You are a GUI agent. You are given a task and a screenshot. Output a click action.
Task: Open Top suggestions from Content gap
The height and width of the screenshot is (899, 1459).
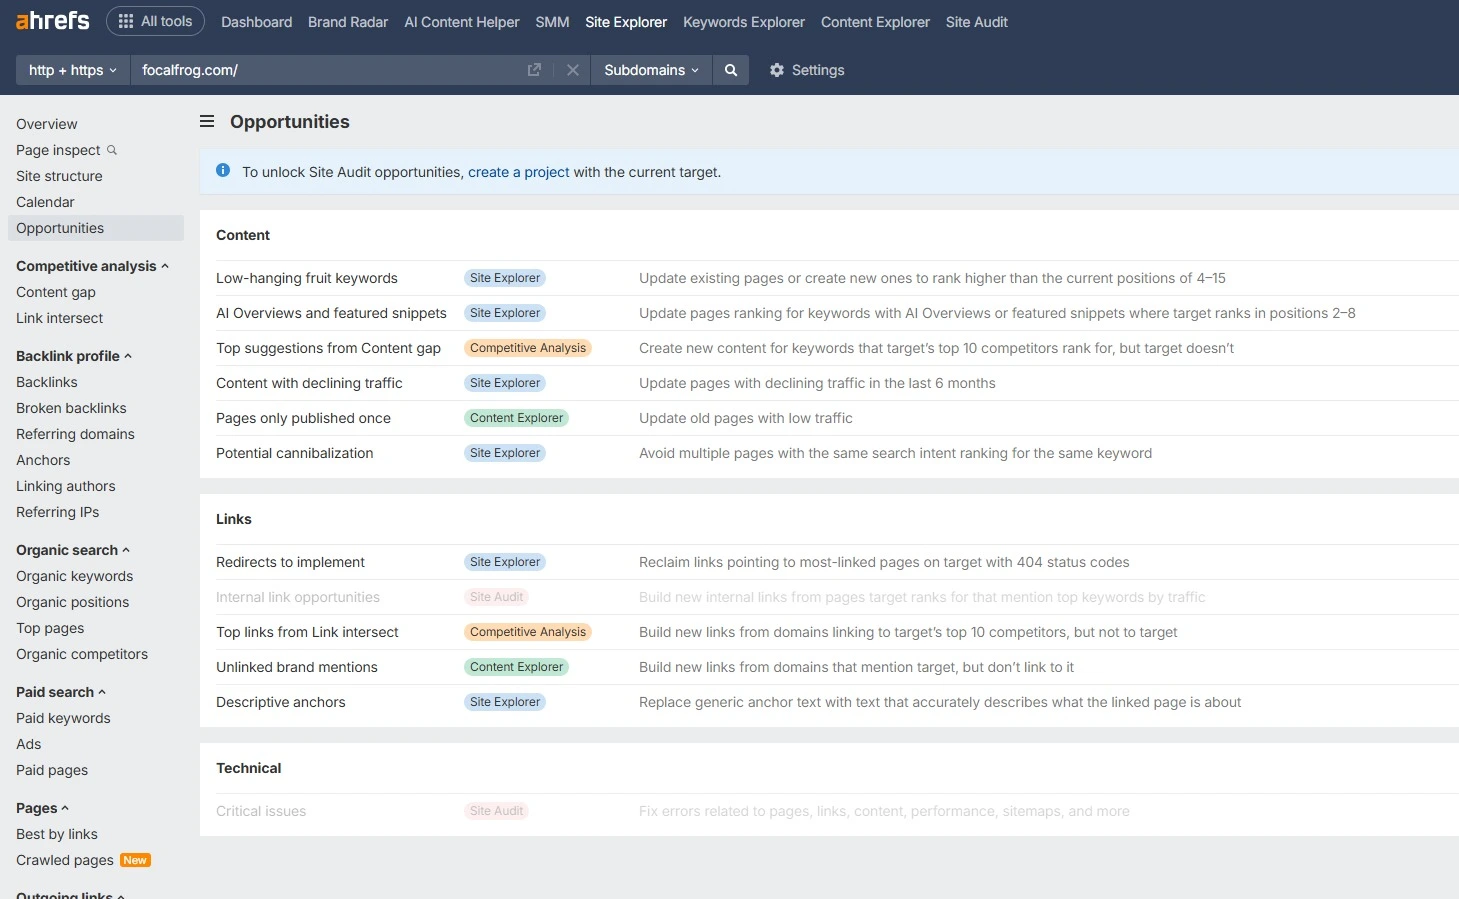(x=328, y=348)
